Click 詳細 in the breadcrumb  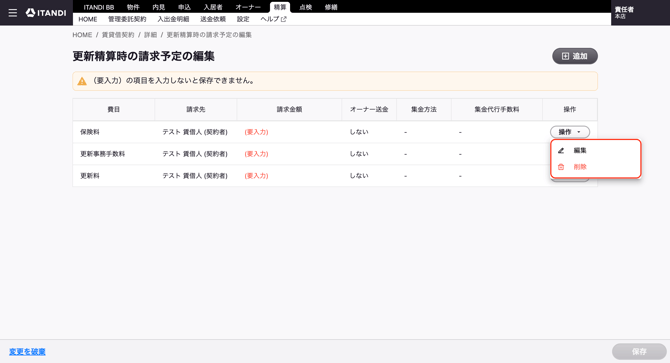click(x=150, y=35)
